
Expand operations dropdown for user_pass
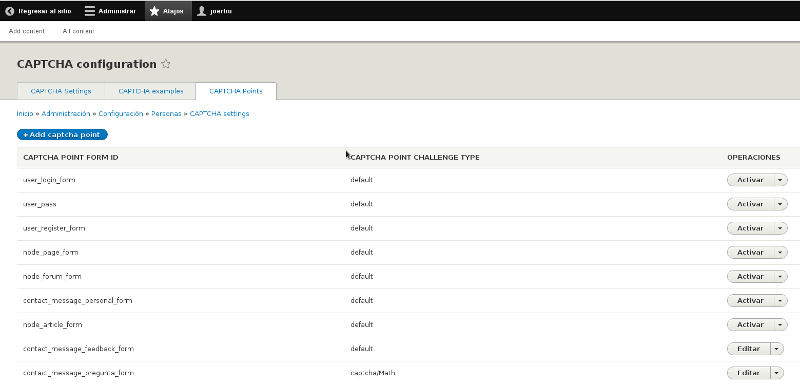tap(781, 204)
